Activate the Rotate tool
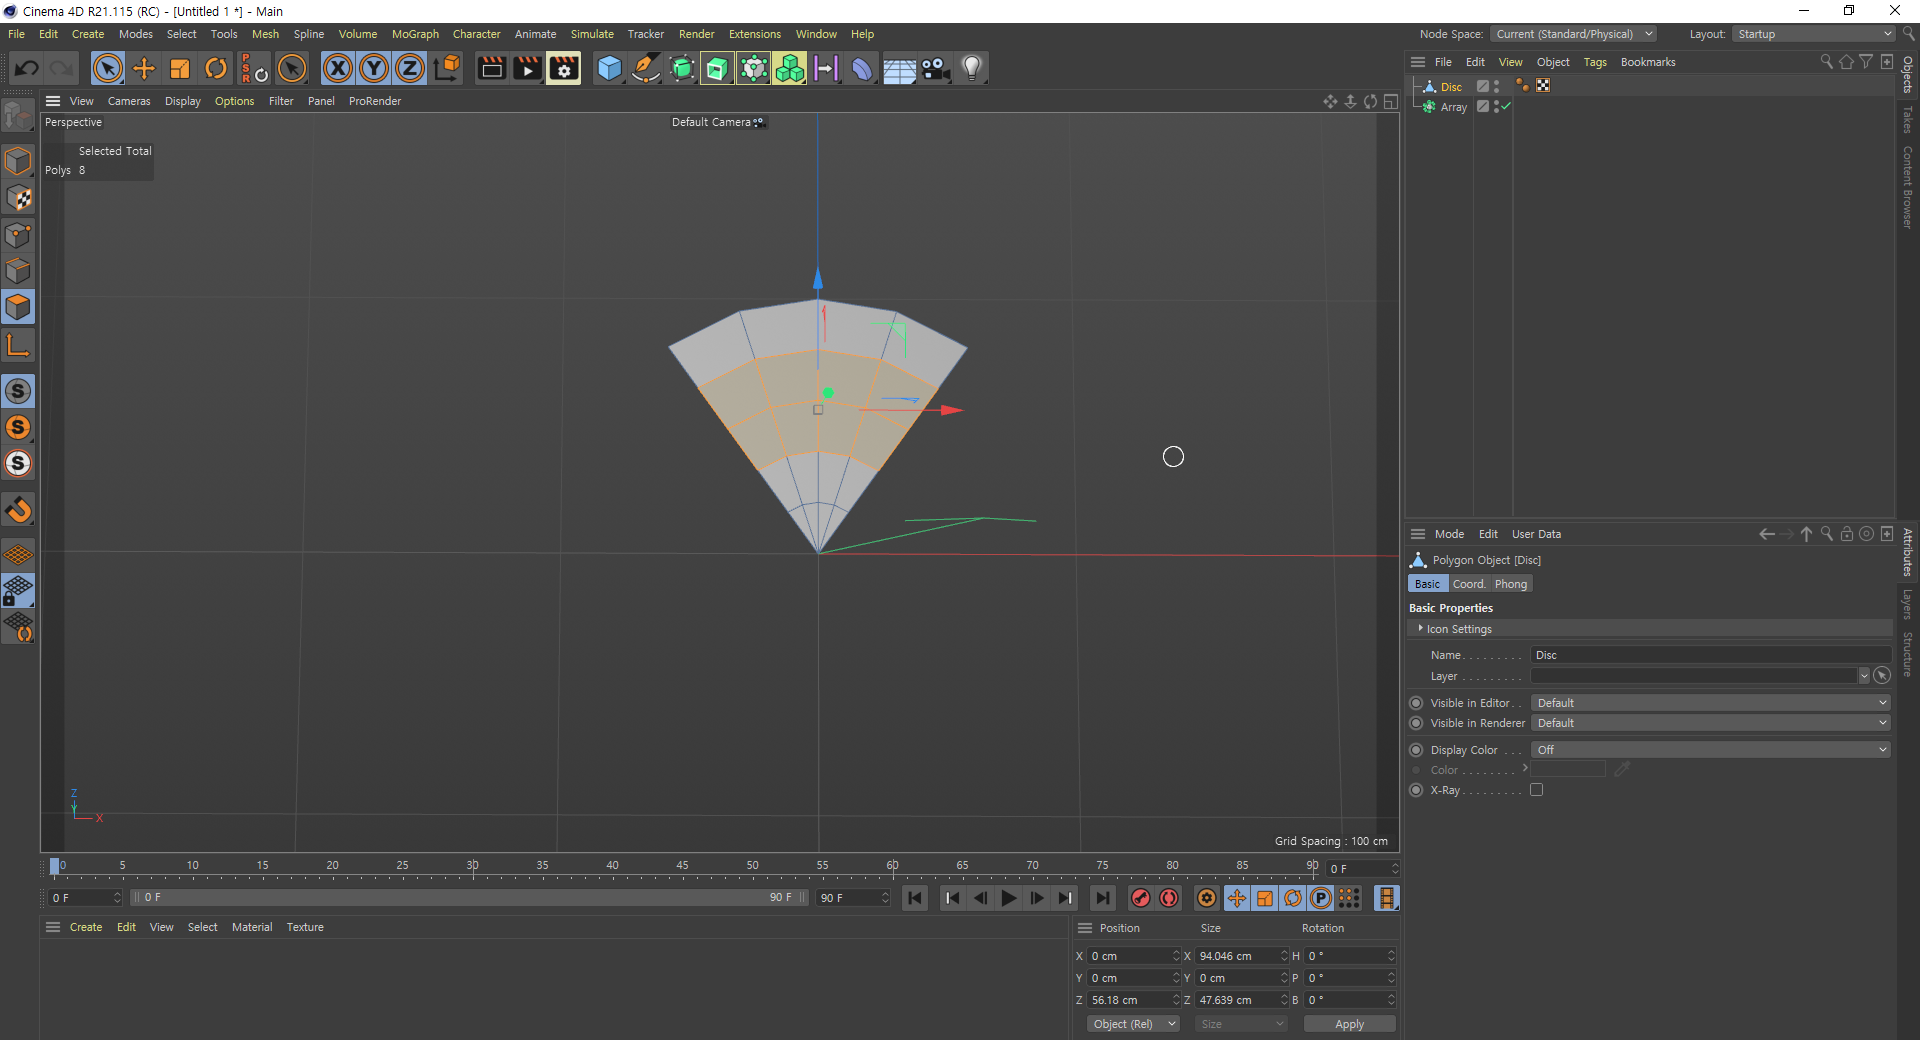Viewport: 1920px width, 1040px height. coord(216,68)
